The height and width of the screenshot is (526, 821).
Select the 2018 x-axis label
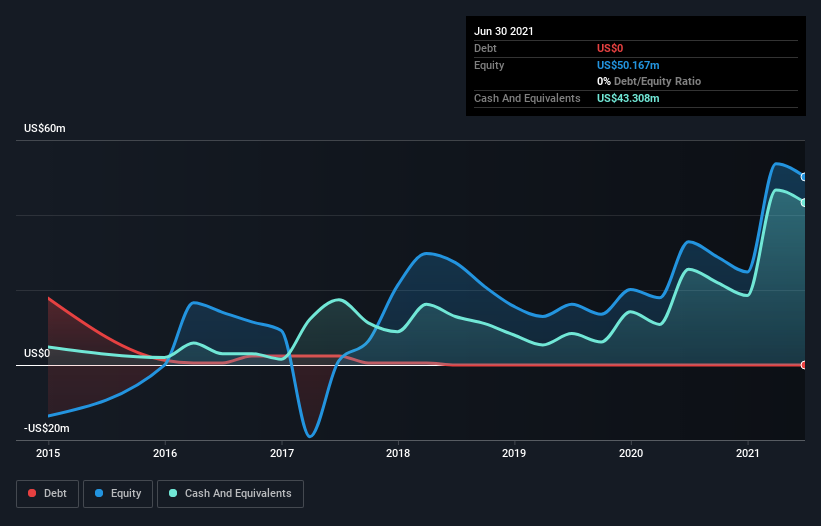click(398, 454)
